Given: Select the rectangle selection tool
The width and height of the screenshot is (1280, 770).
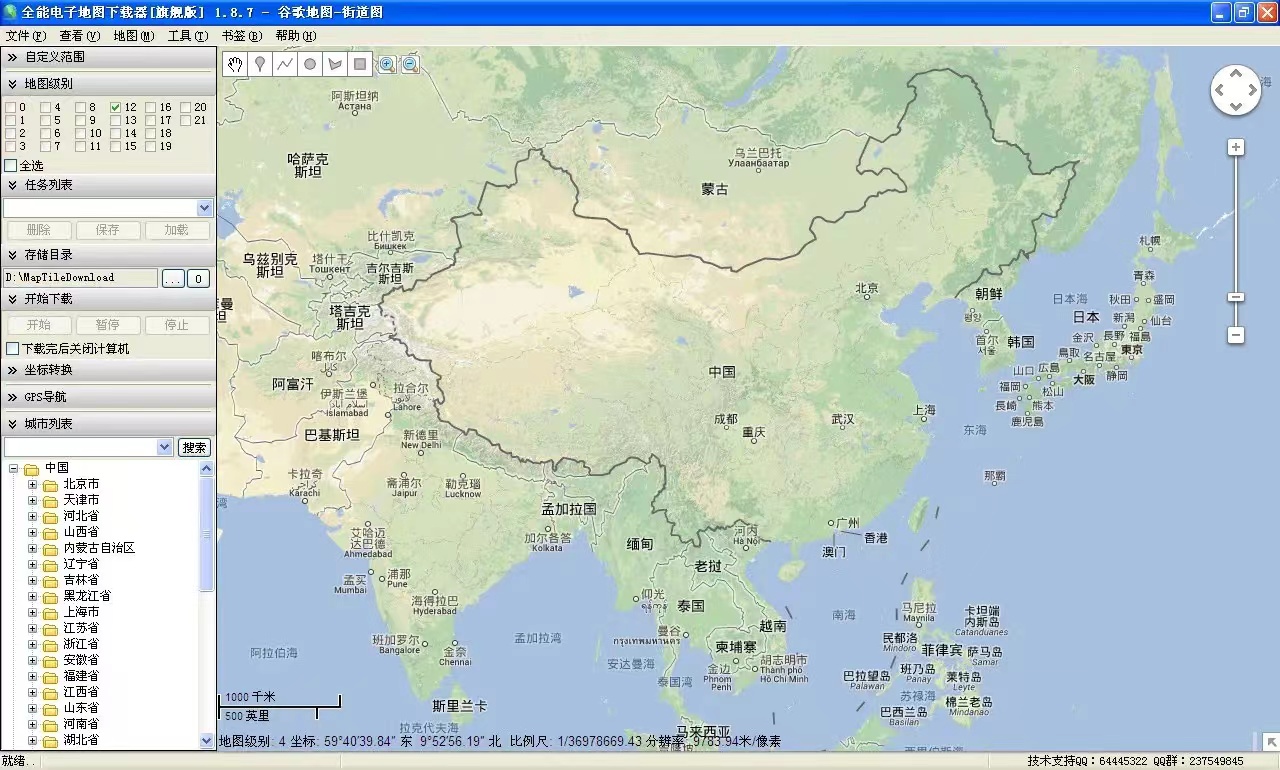Looking at the screenshot, I should [x=359, y=63].
